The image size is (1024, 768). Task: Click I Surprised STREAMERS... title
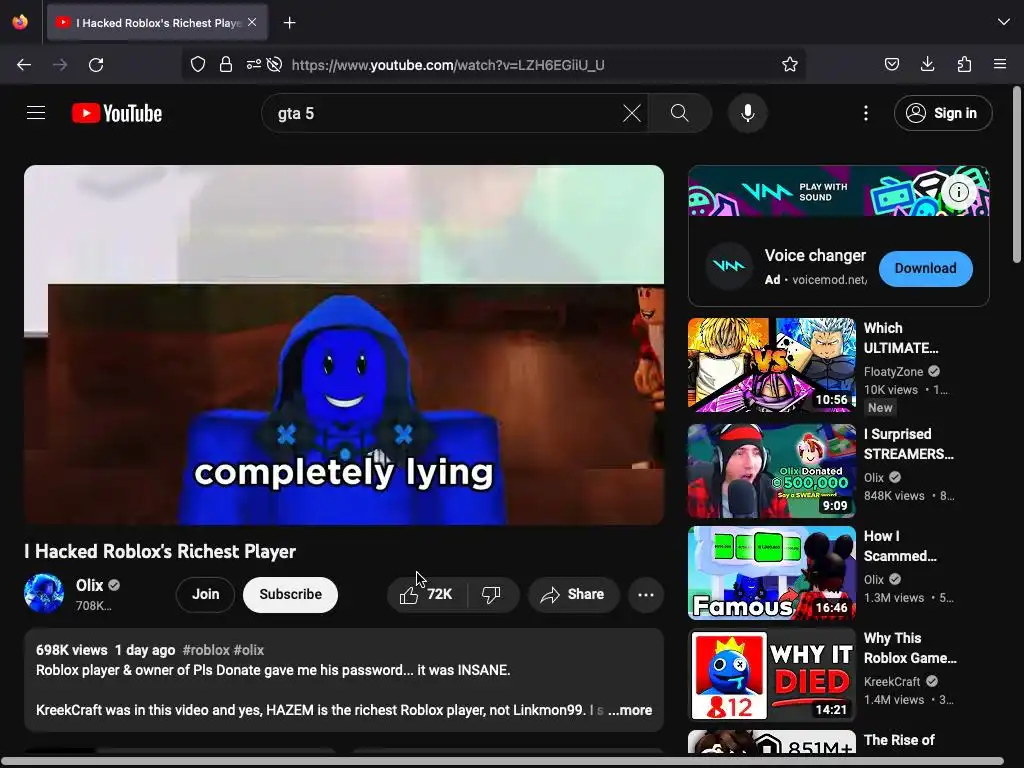[x=908, y=444]
